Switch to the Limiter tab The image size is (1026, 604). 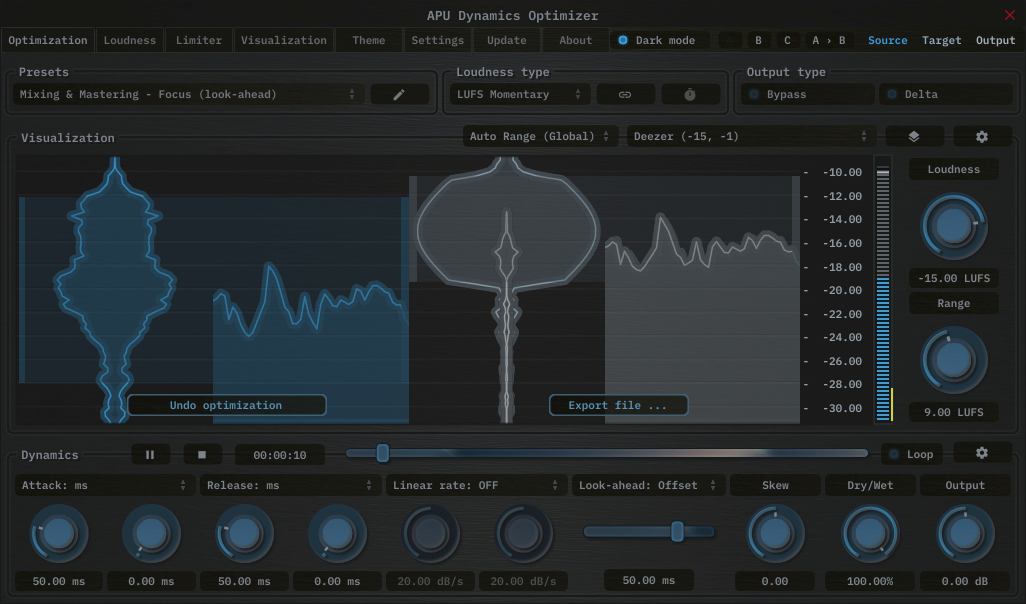point(198,40)
